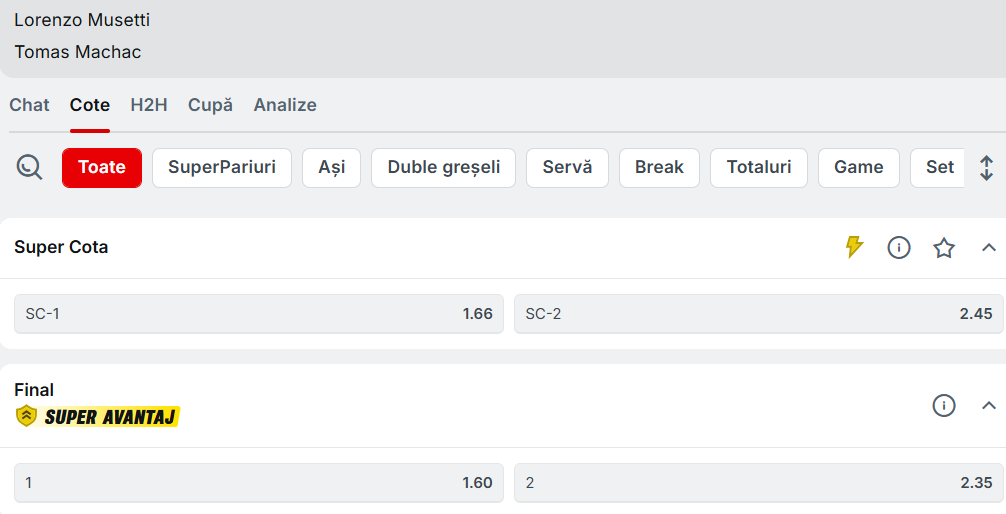
Task: Collapse the Final market section
Action: (x=989, y=405)
